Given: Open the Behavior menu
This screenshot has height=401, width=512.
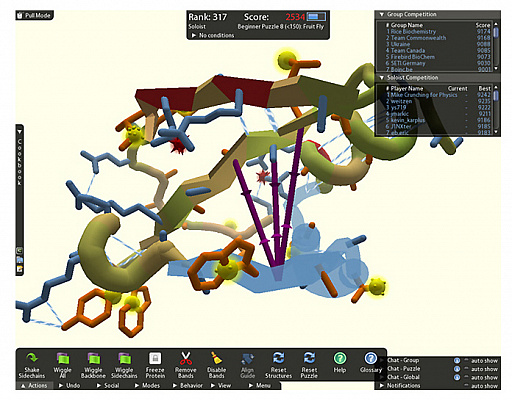Looking at the screenshot, I should point(187,386).
